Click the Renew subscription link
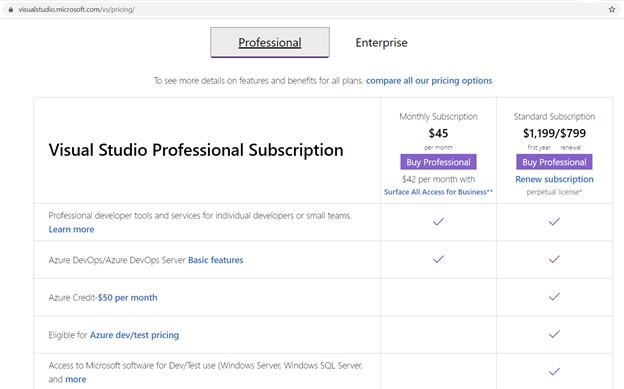Image resolution: width=624 pixels, height=389 pixels. pyautogui.click(x=554, y=179)
